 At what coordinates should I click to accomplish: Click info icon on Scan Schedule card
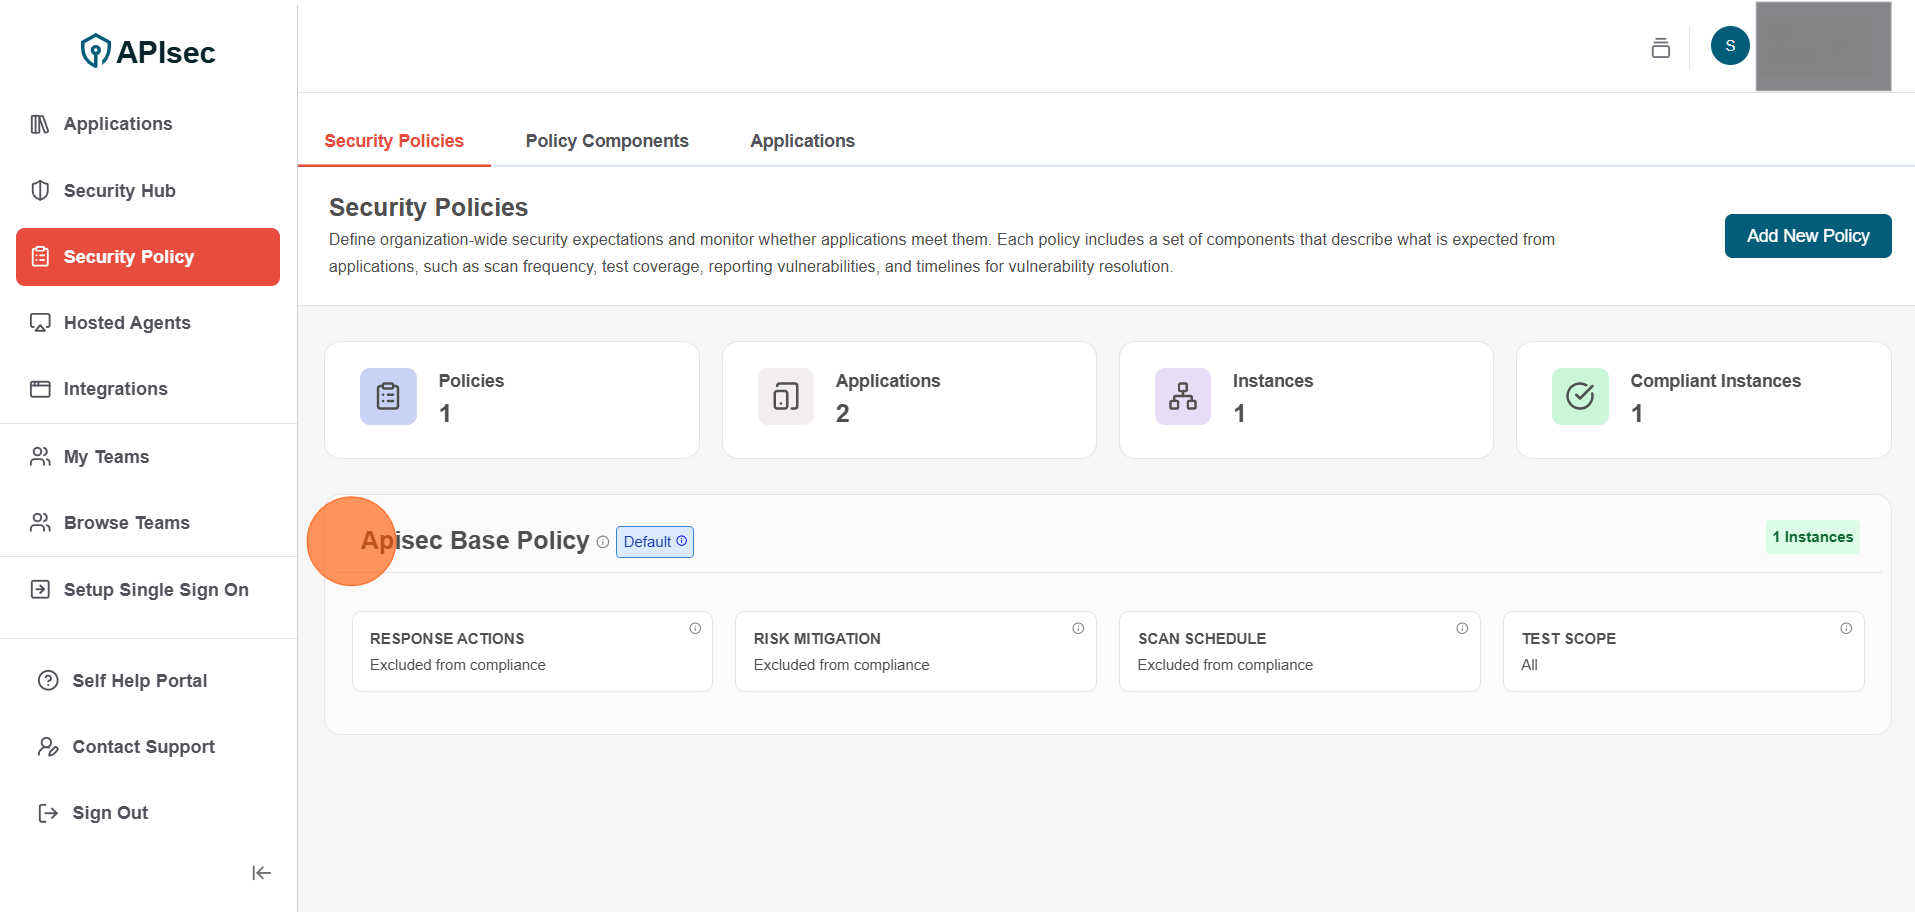(x=1462, y=628)
